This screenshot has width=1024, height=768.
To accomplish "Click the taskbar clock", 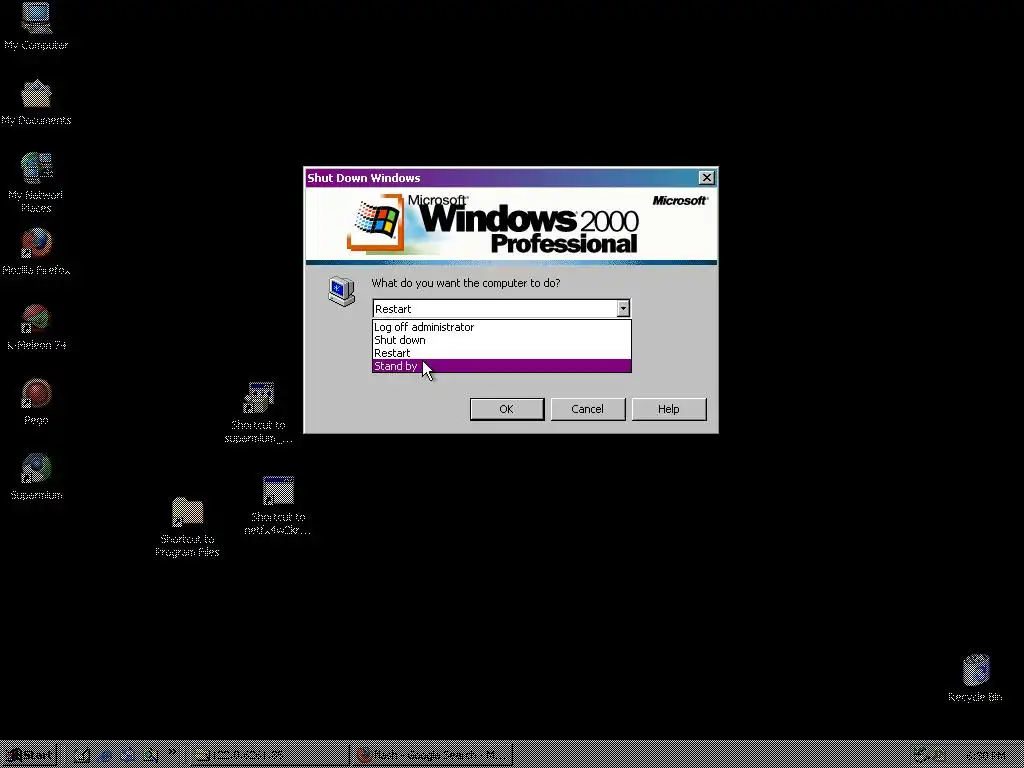I will 985,756.
